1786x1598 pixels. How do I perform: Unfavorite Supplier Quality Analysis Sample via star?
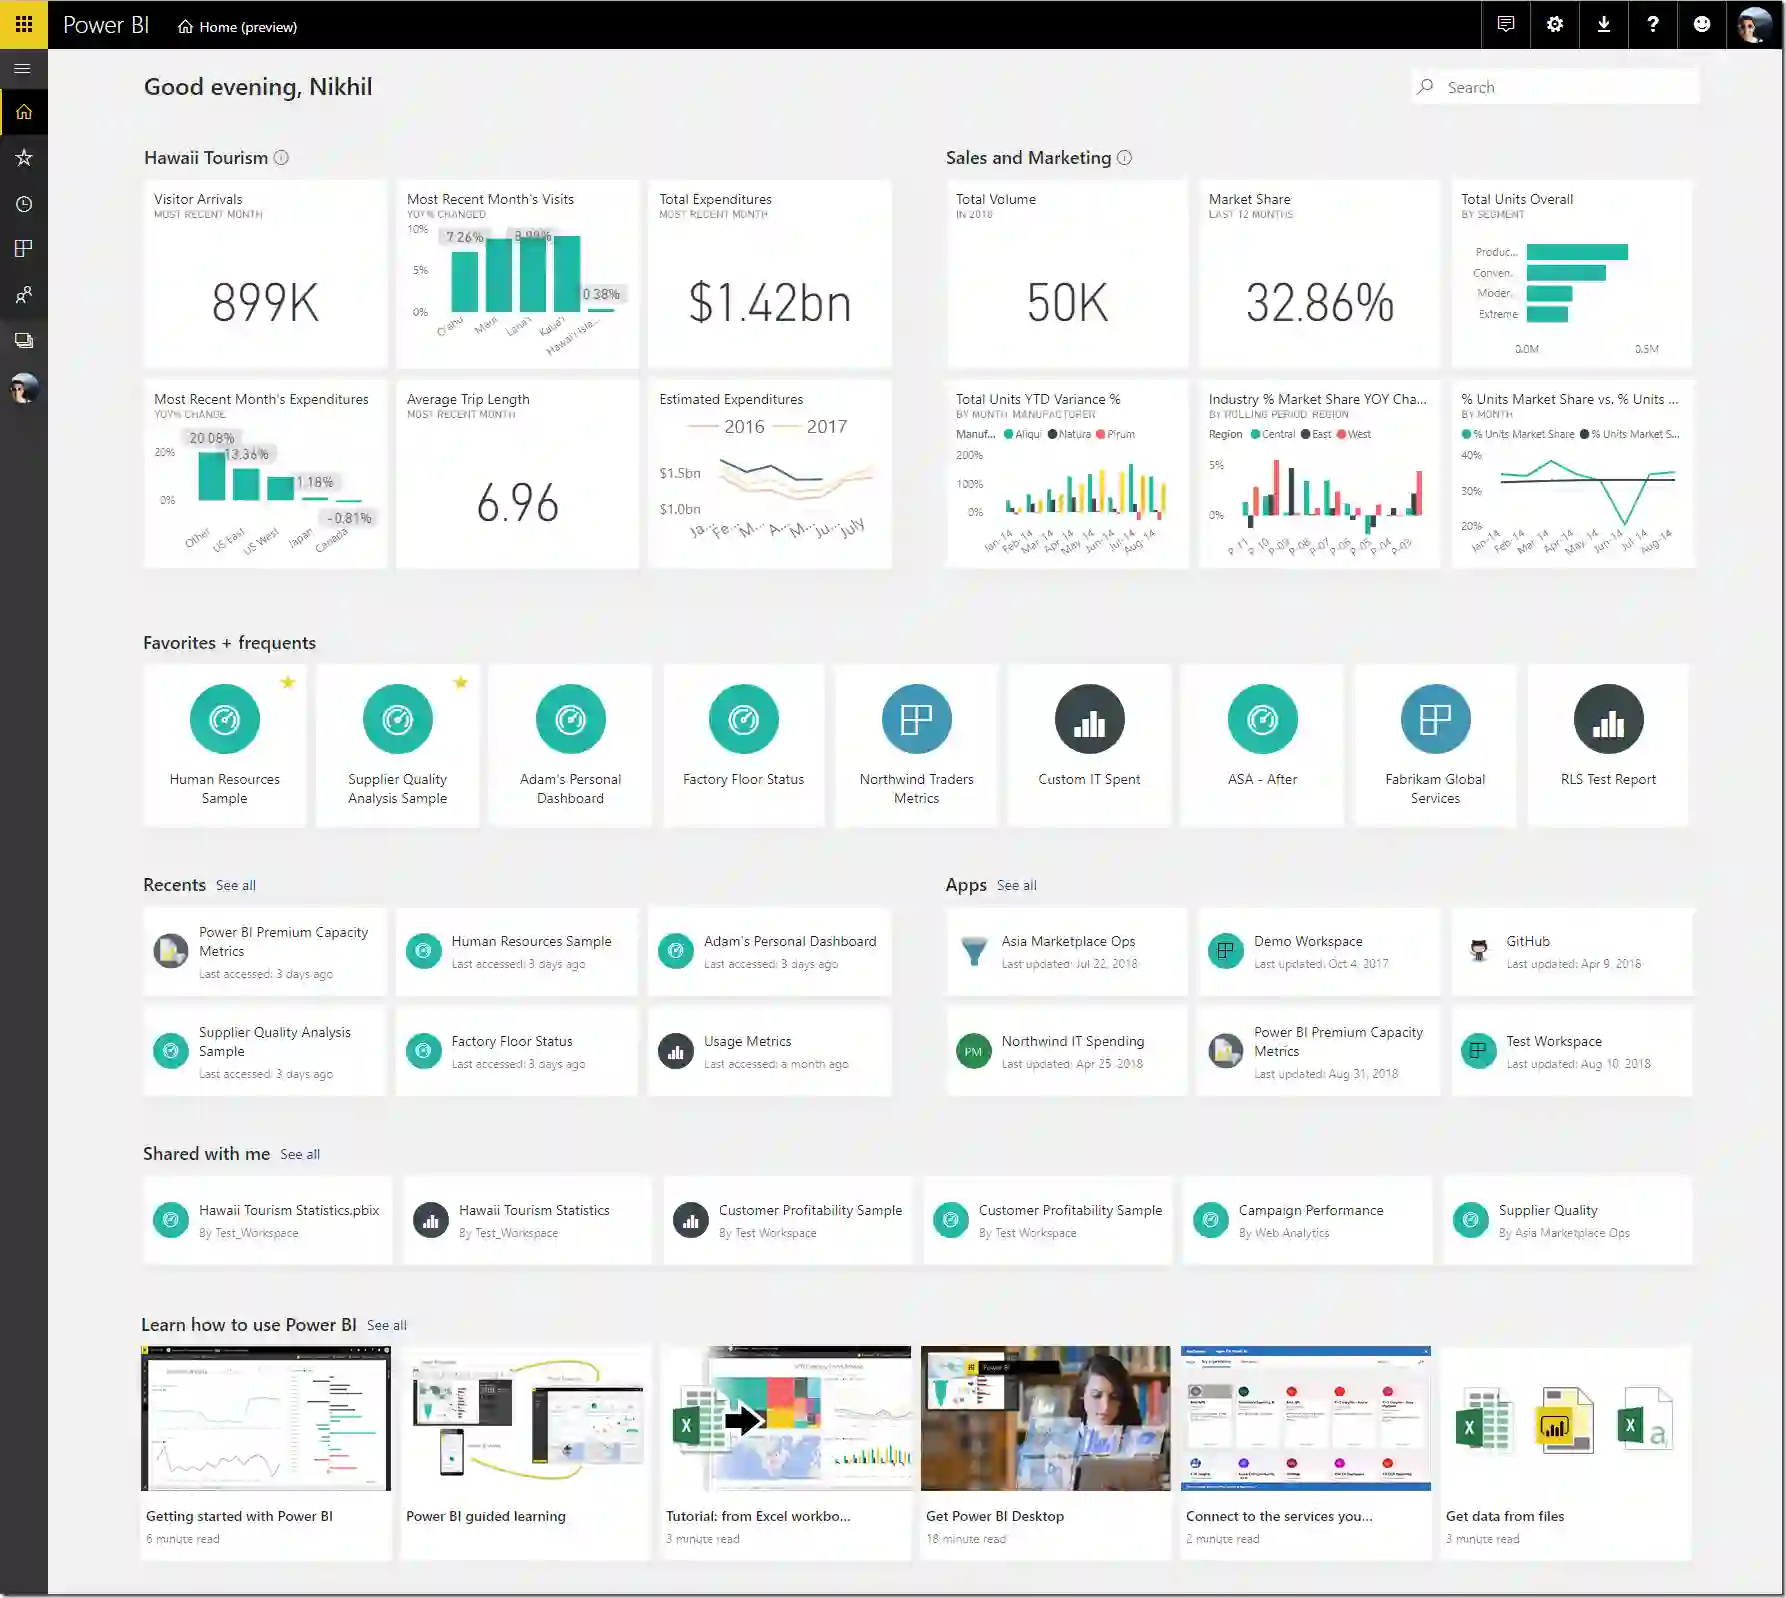pos(461,682)
